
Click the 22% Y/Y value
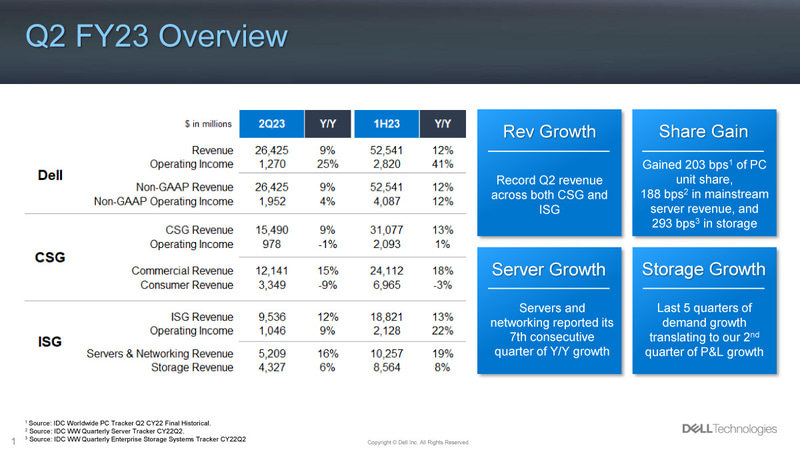[x=442, y=331]
